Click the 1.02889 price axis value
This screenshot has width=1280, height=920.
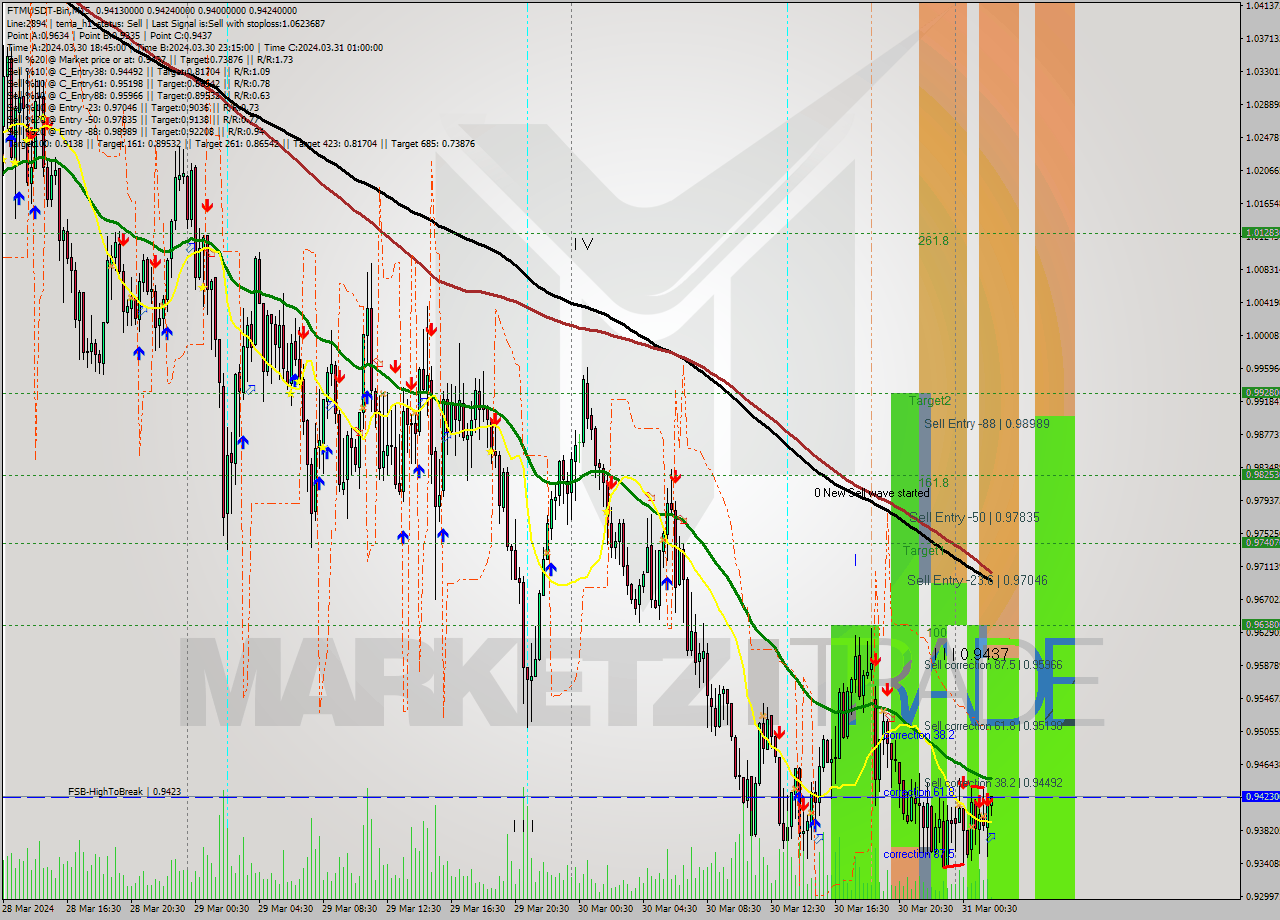pyautogui.click(x=1263, y=104)
